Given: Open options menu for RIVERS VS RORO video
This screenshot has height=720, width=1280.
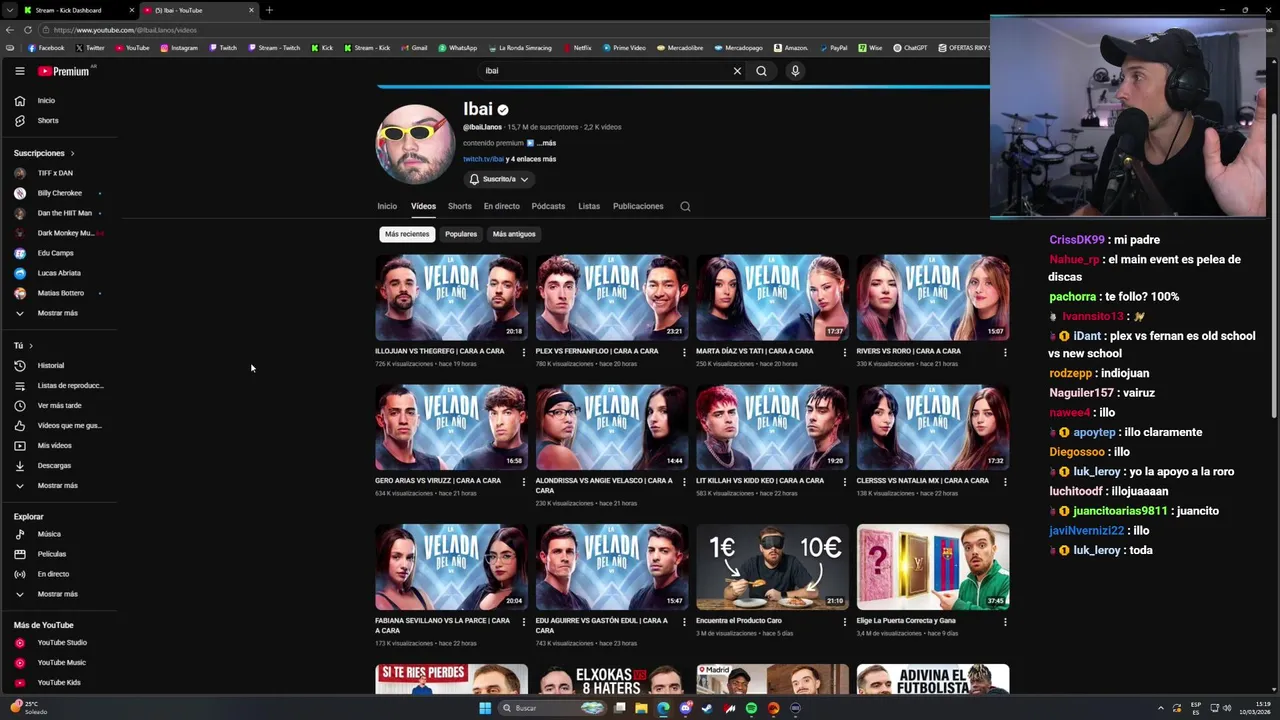Looking at the screenshot, I should (1005, 352).
